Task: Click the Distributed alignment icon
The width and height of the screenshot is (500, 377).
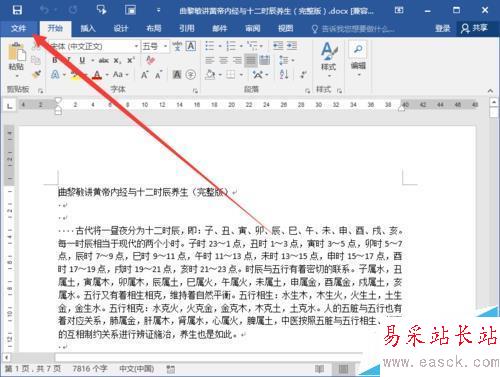Action: (x=265, y=60)
